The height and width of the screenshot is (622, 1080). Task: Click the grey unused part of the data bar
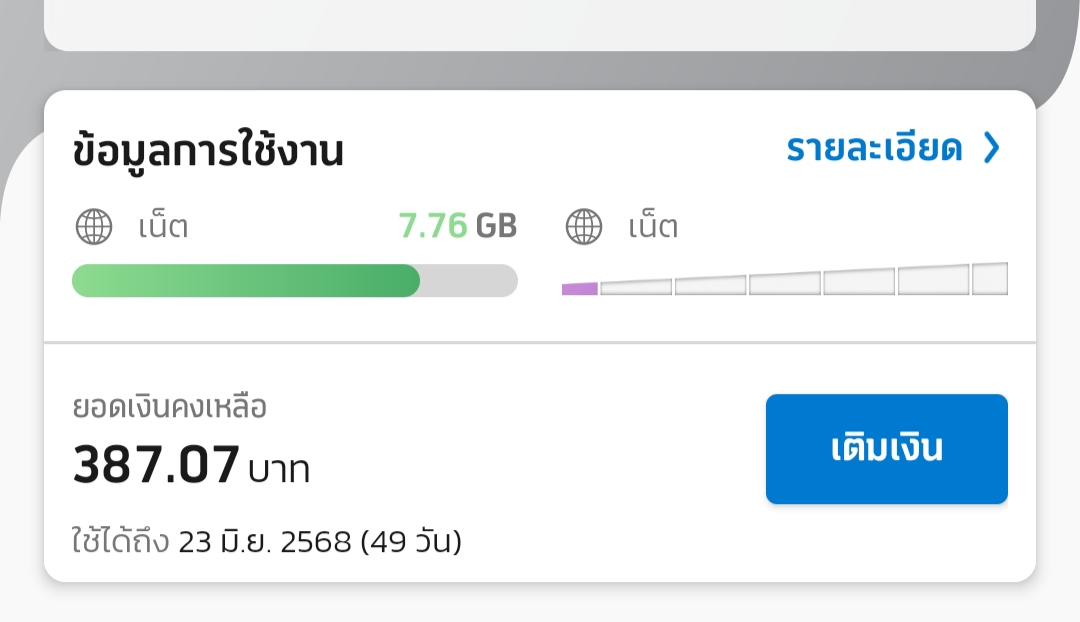tap(469, 281)
